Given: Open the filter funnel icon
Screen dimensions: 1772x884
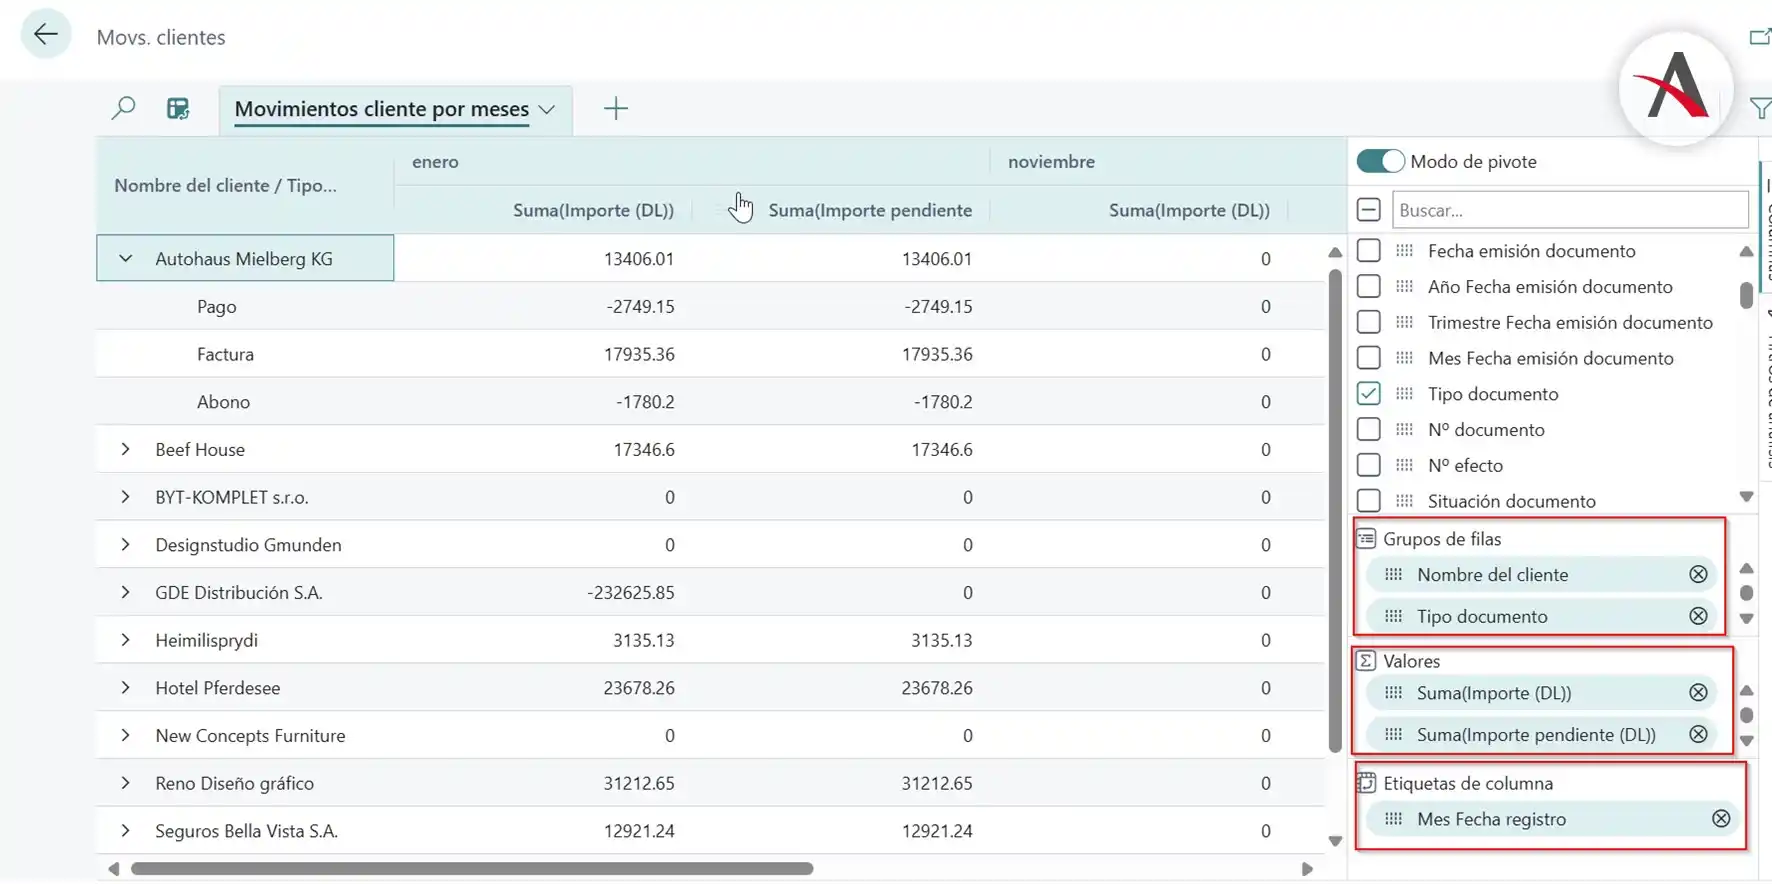Looking at the screenshot, I should coord(1760,108).
